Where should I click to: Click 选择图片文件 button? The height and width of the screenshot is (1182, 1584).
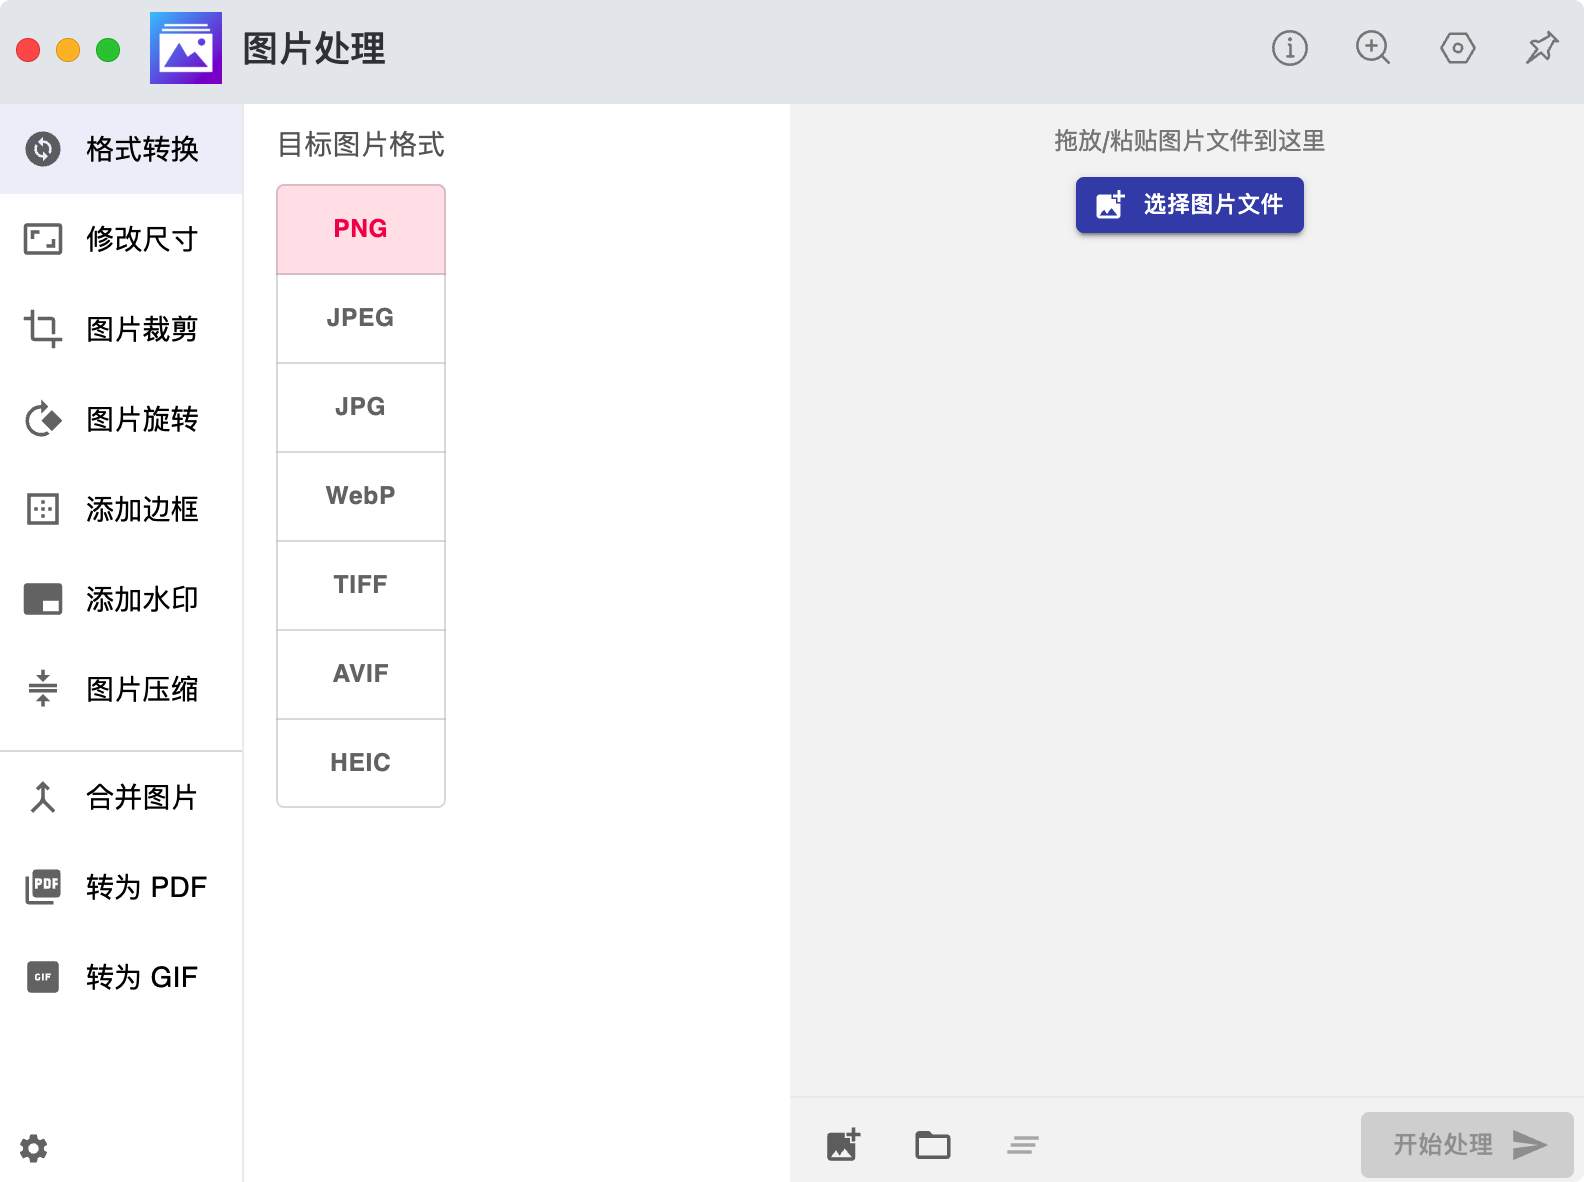point(1189,205)
